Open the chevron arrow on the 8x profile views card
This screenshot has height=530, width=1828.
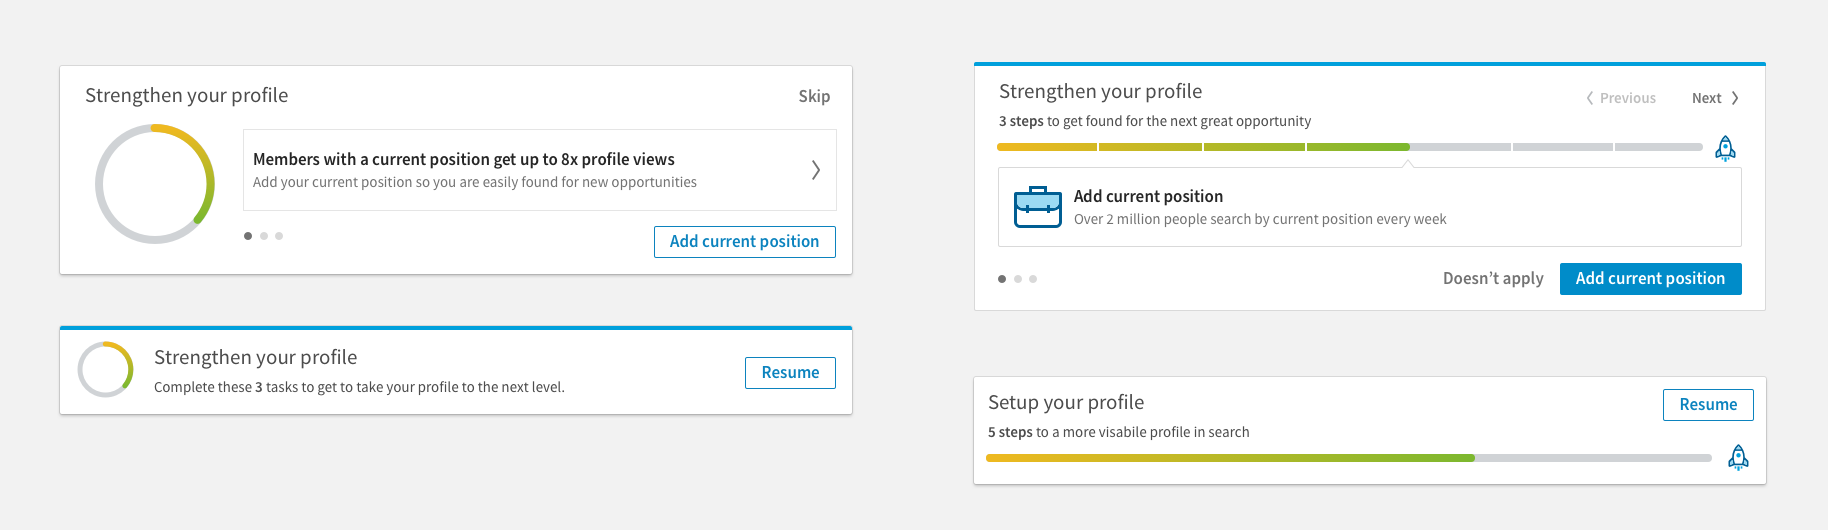[x=816, y=170]
